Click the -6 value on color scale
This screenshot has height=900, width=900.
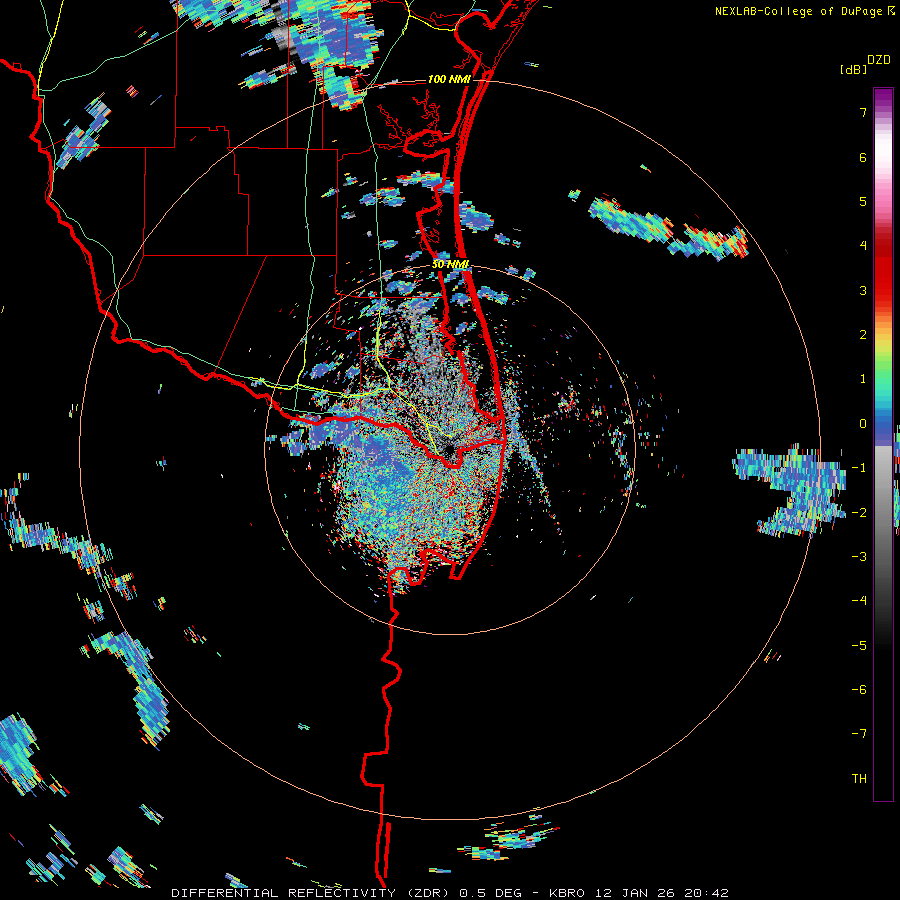tap(859, 690)
